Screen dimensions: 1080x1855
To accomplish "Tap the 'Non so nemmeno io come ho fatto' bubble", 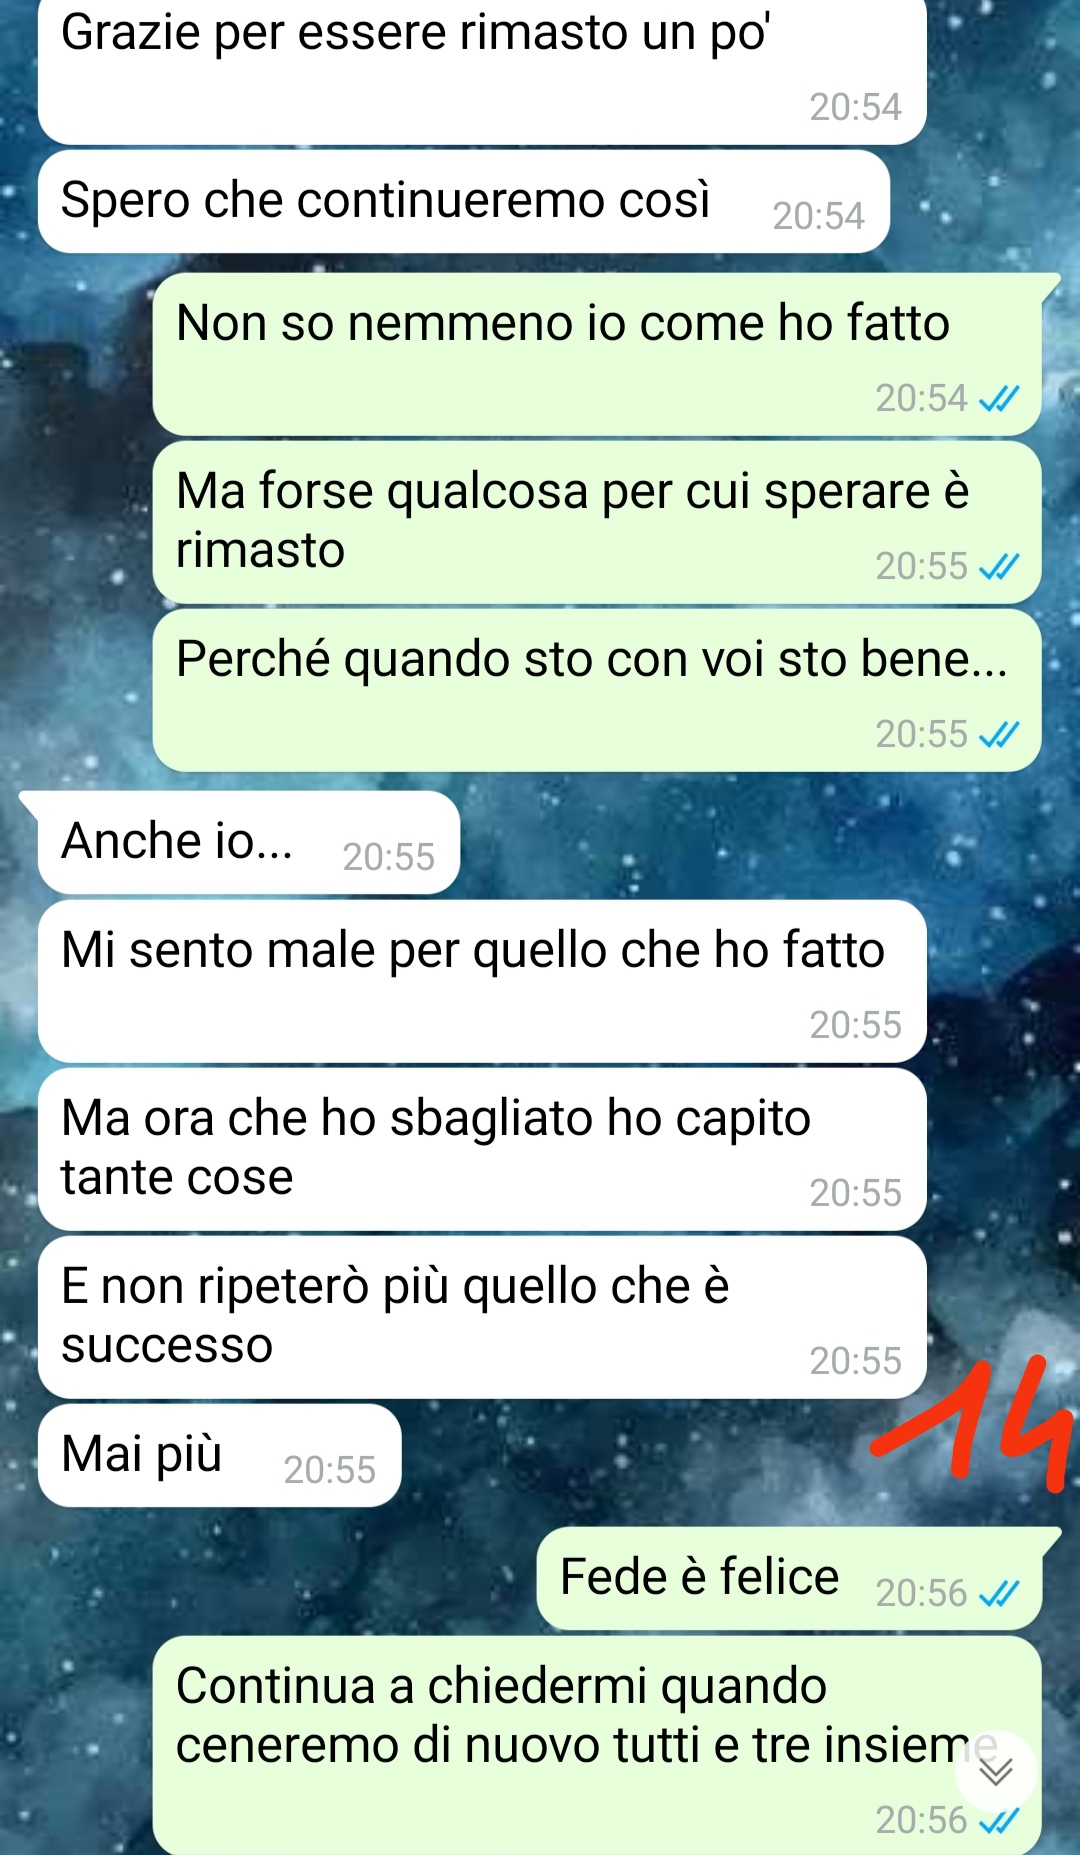I will 597,354.
